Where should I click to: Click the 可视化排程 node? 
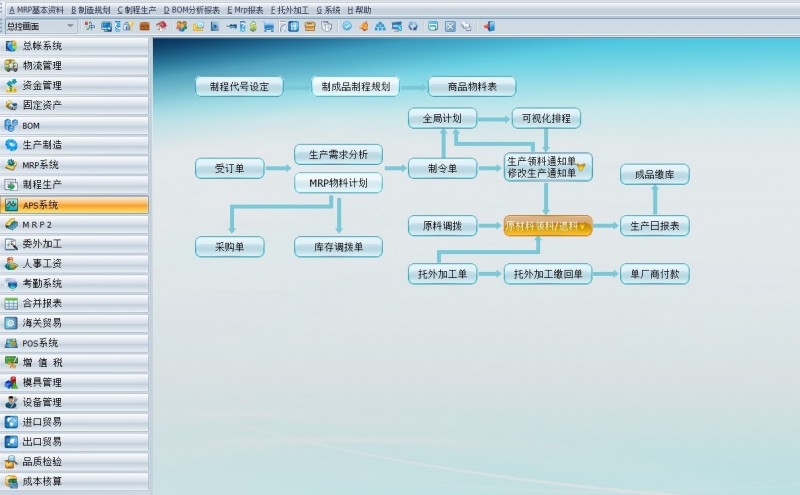point(546,118)
